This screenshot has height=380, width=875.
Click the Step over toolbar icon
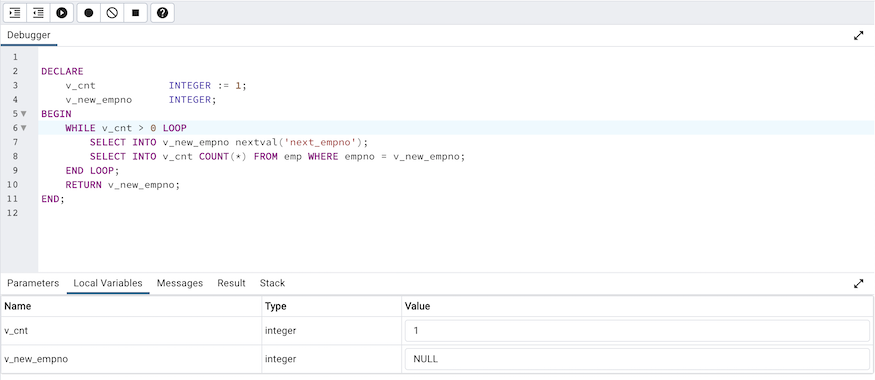click(39, 12)
